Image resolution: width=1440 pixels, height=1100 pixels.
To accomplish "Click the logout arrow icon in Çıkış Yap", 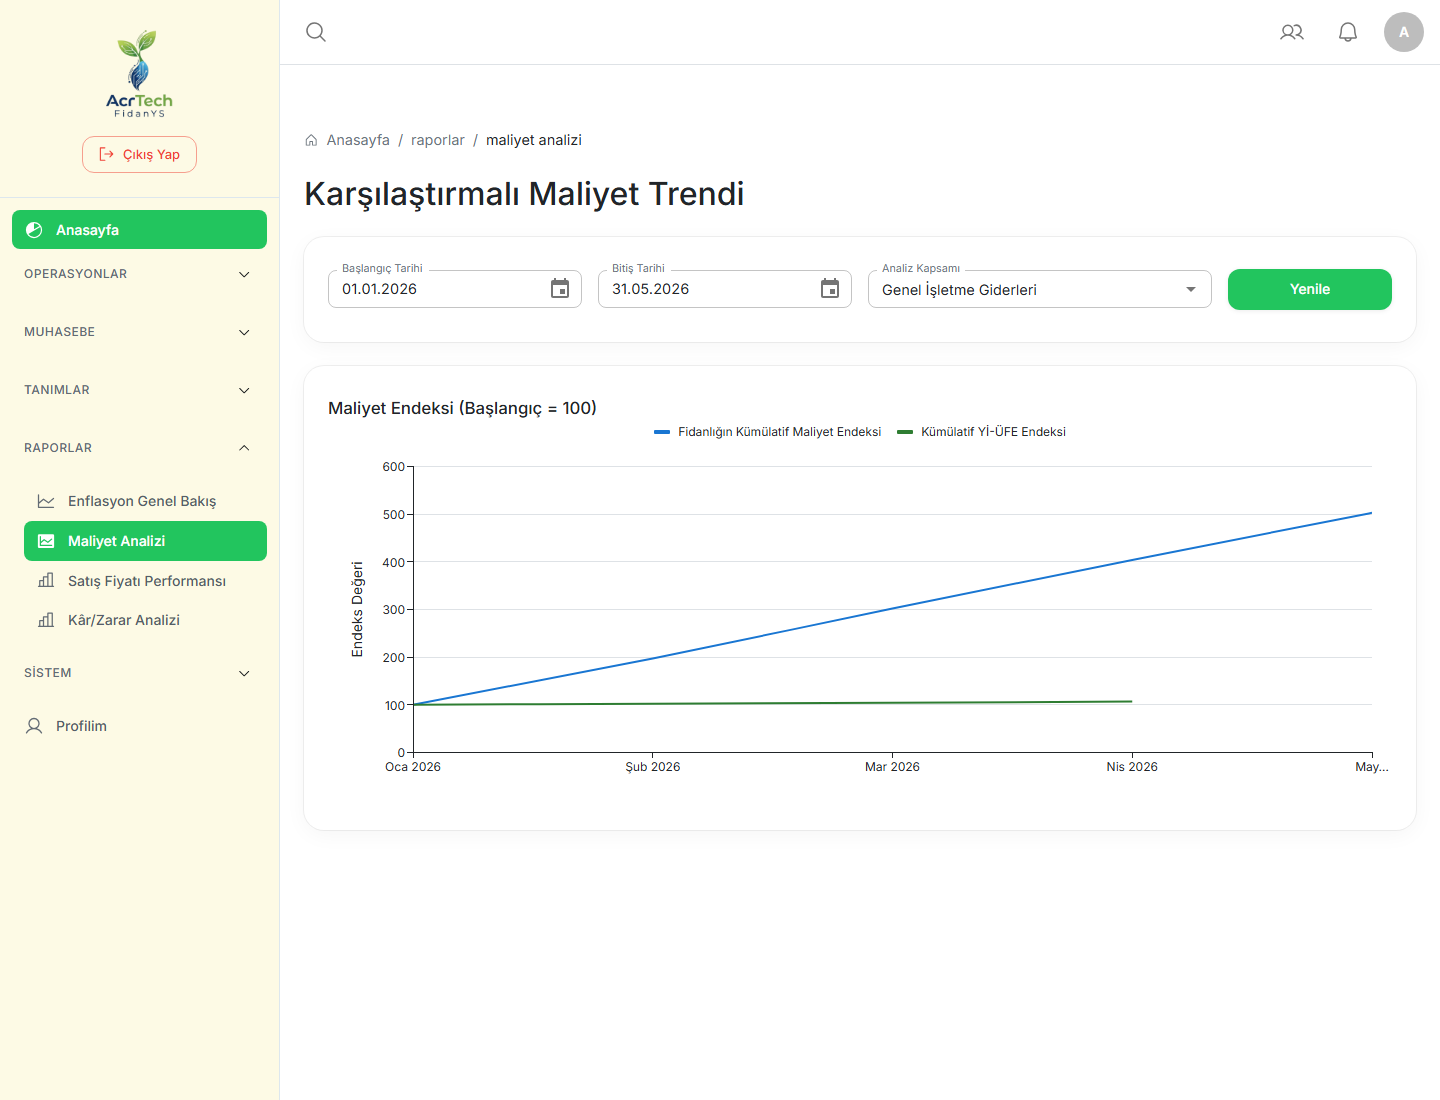I will pyautogui.click(x=106, y=154).
